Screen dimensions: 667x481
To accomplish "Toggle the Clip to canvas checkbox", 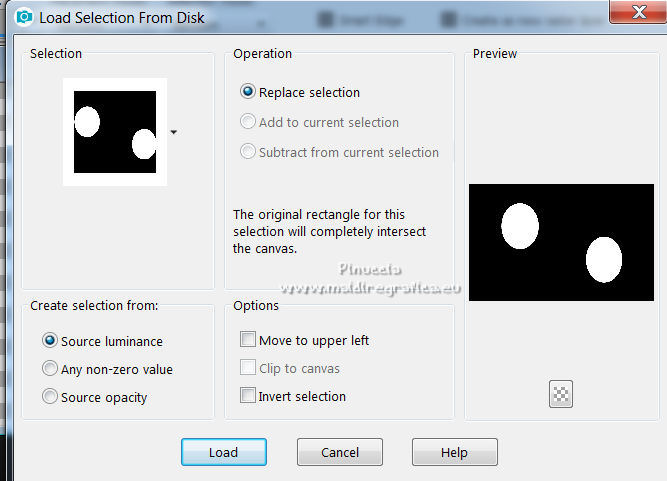I will coord(248,368).
